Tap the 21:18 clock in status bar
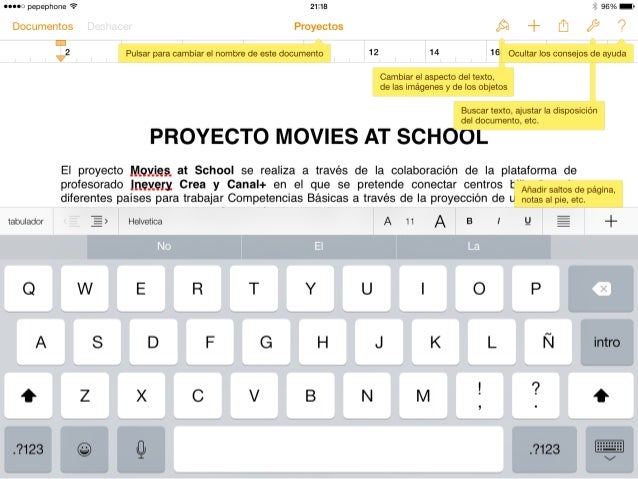This screenshot has width=638, height=479. coord(319,6)
